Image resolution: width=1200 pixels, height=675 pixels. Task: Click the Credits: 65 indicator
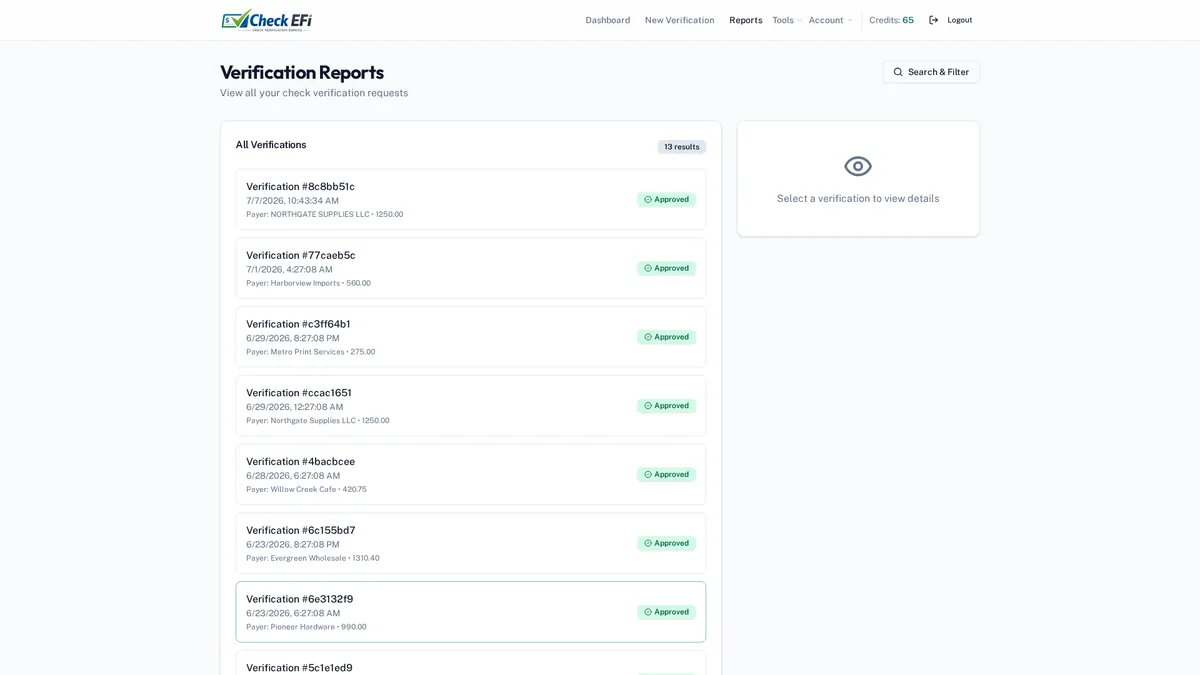pos(891,20)
